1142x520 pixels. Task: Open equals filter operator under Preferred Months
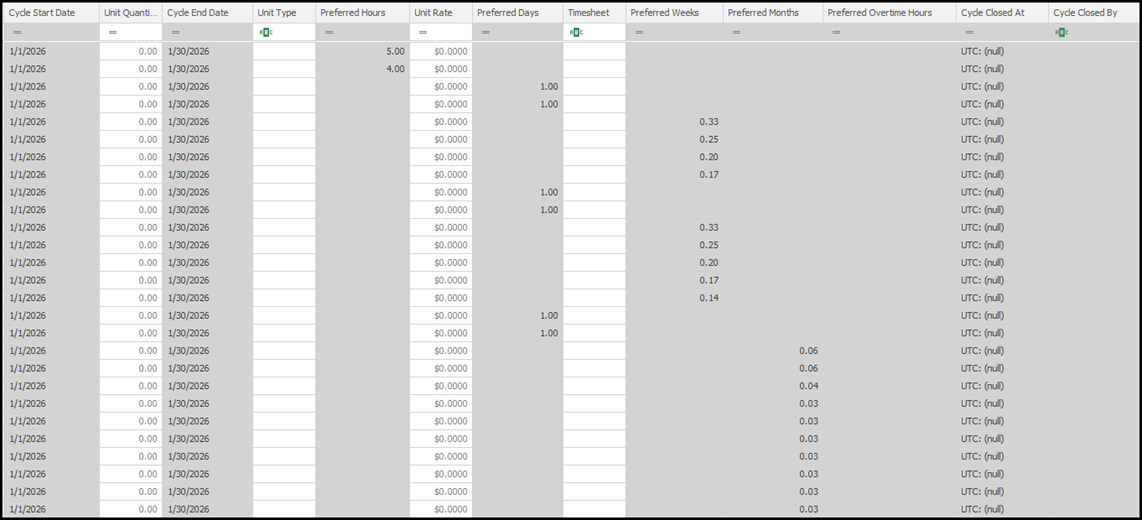[x=735, y=33]
